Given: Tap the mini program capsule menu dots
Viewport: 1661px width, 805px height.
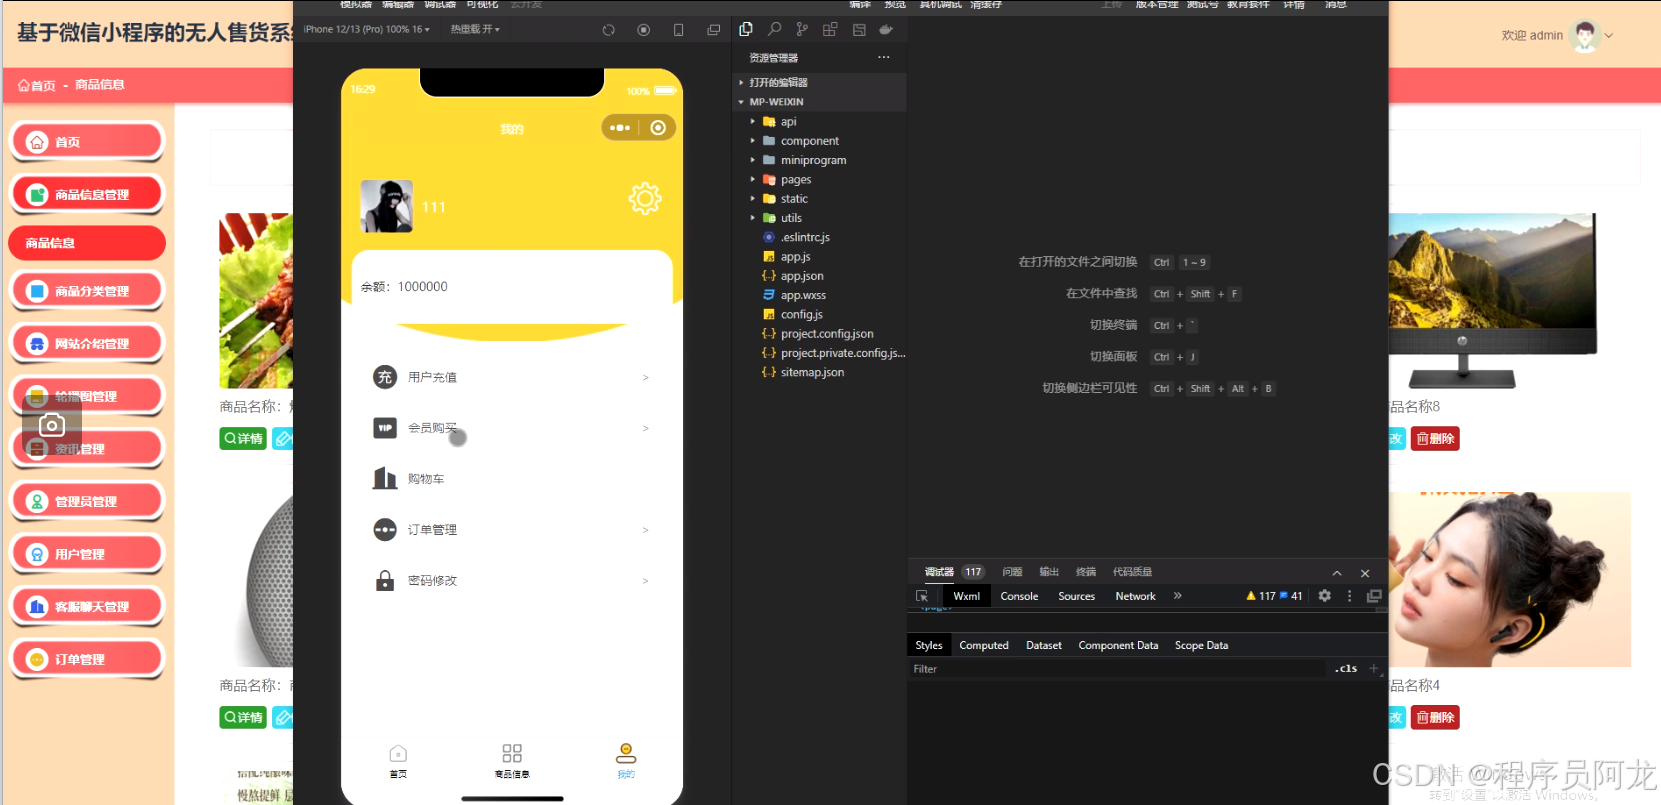Looking at the screenshot, I should click(620, 128).
